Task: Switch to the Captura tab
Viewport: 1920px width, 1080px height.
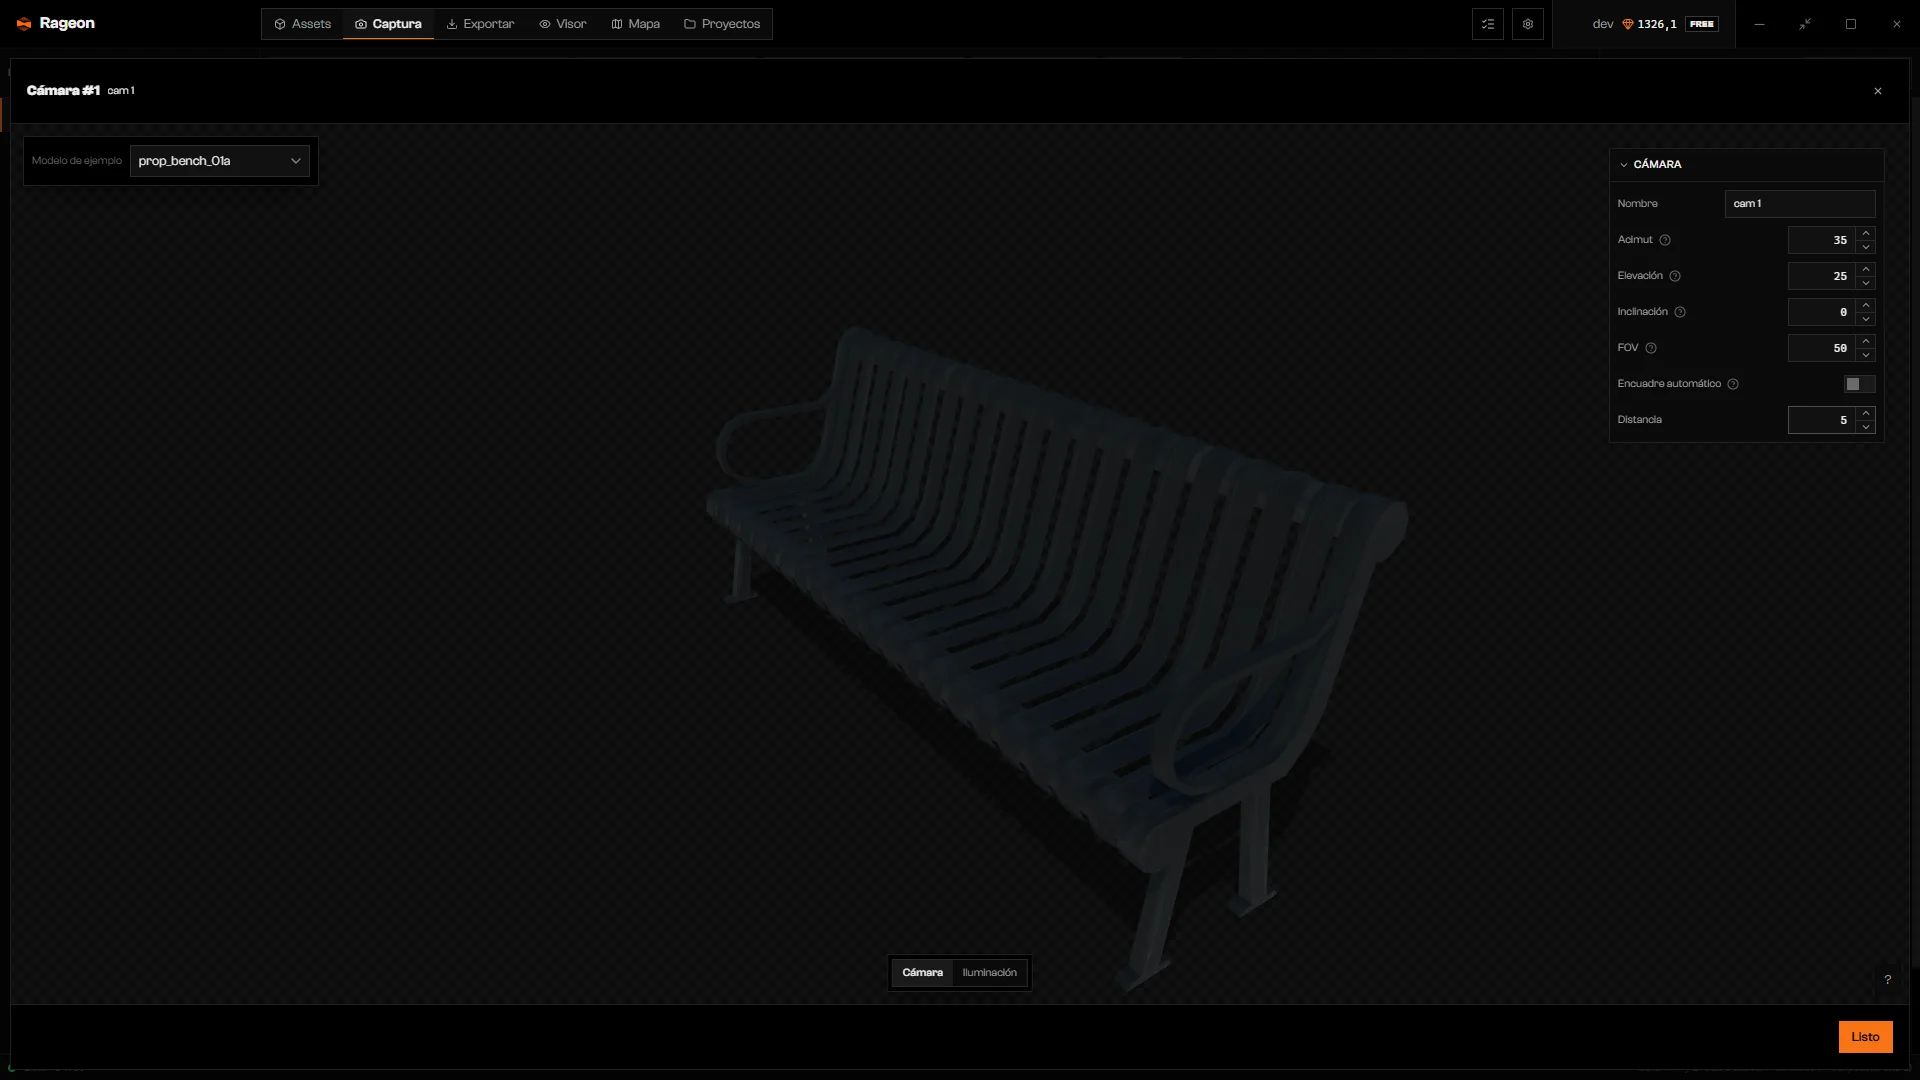Action: (388, 24)
